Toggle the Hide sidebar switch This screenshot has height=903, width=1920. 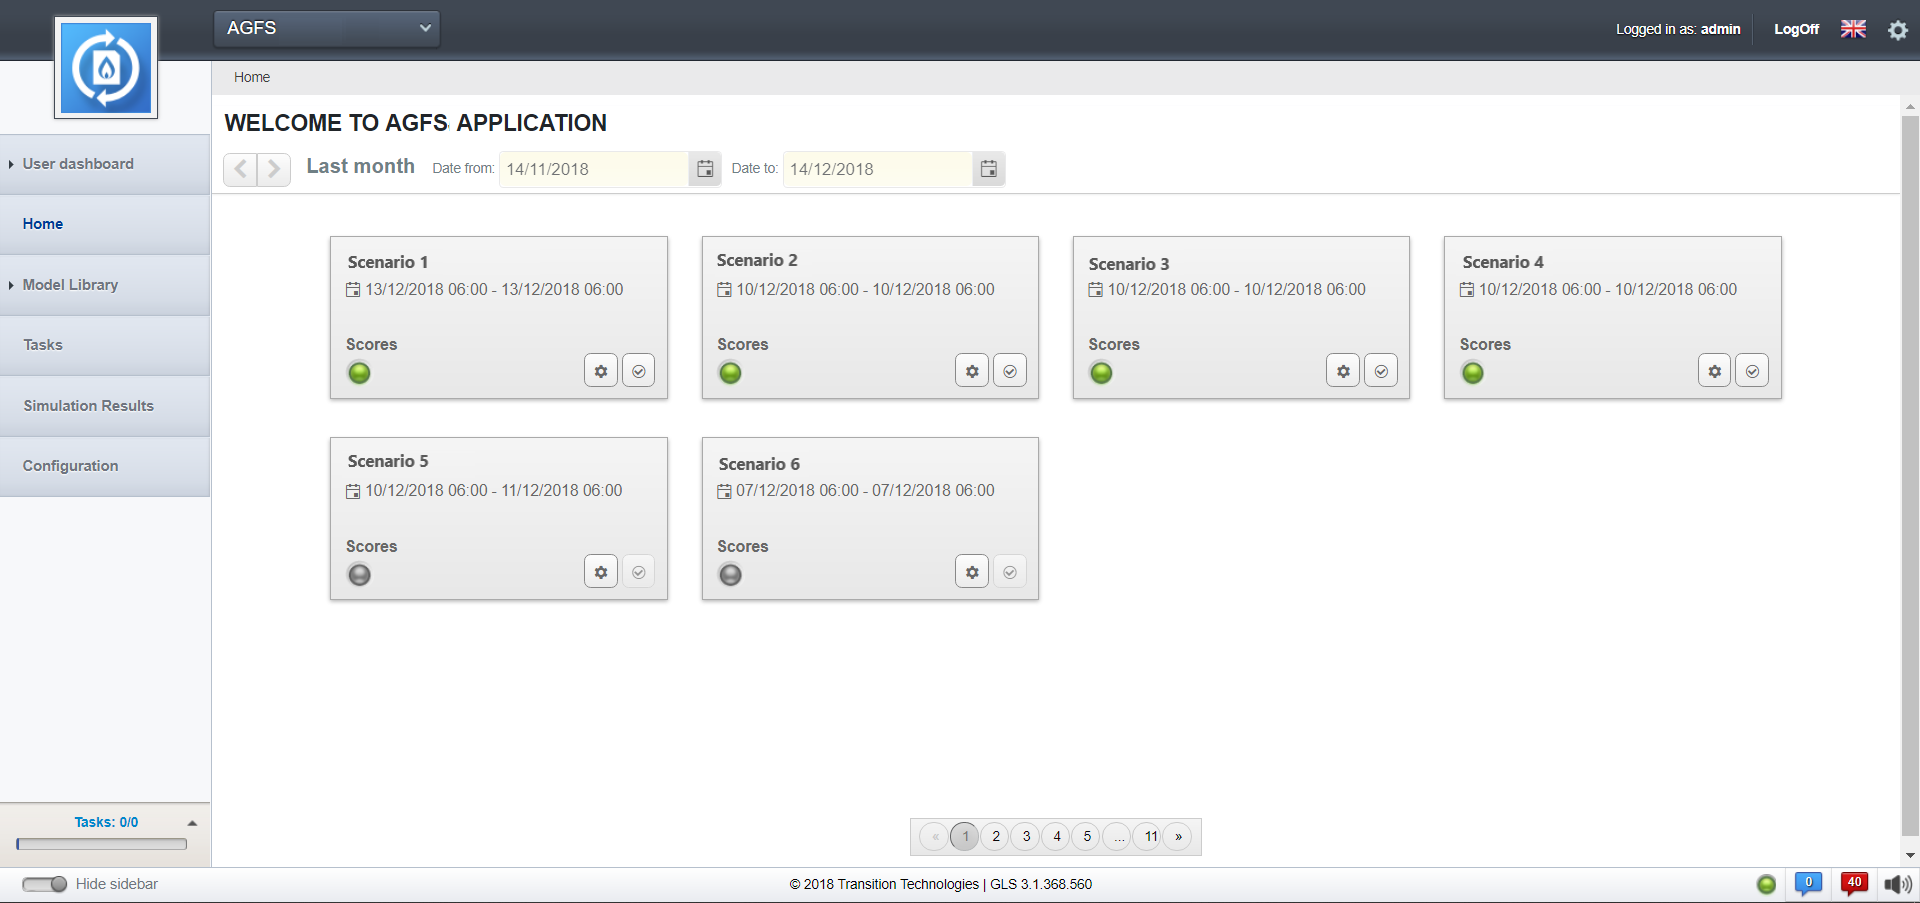click(44, 884)
